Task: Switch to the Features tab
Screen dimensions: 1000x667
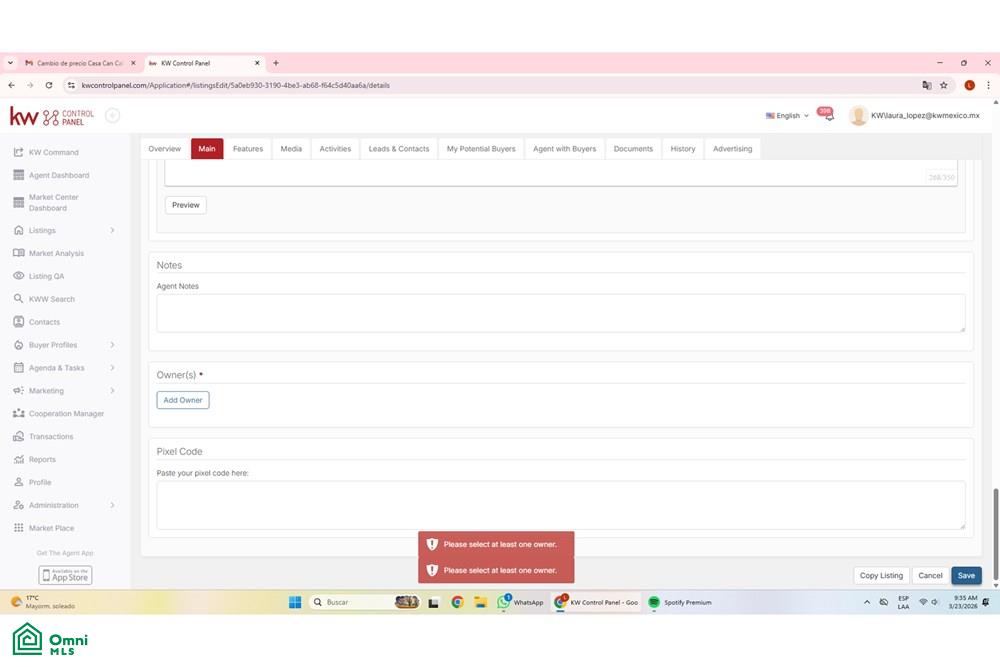Action: [x=247, y=149]
